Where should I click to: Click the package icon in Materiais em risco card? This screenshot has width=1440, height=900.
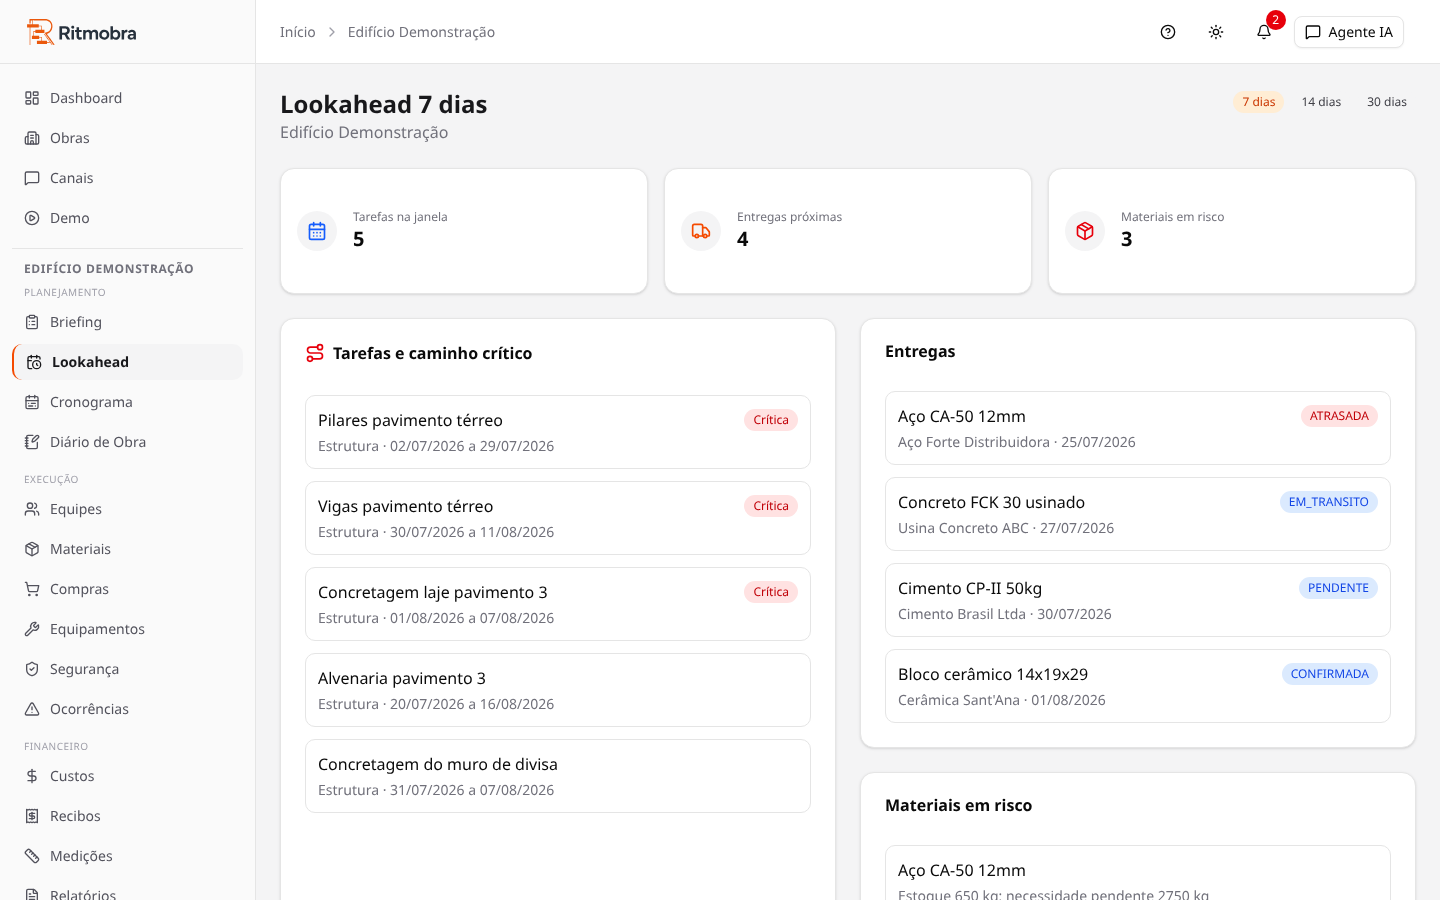(1085, 231)
